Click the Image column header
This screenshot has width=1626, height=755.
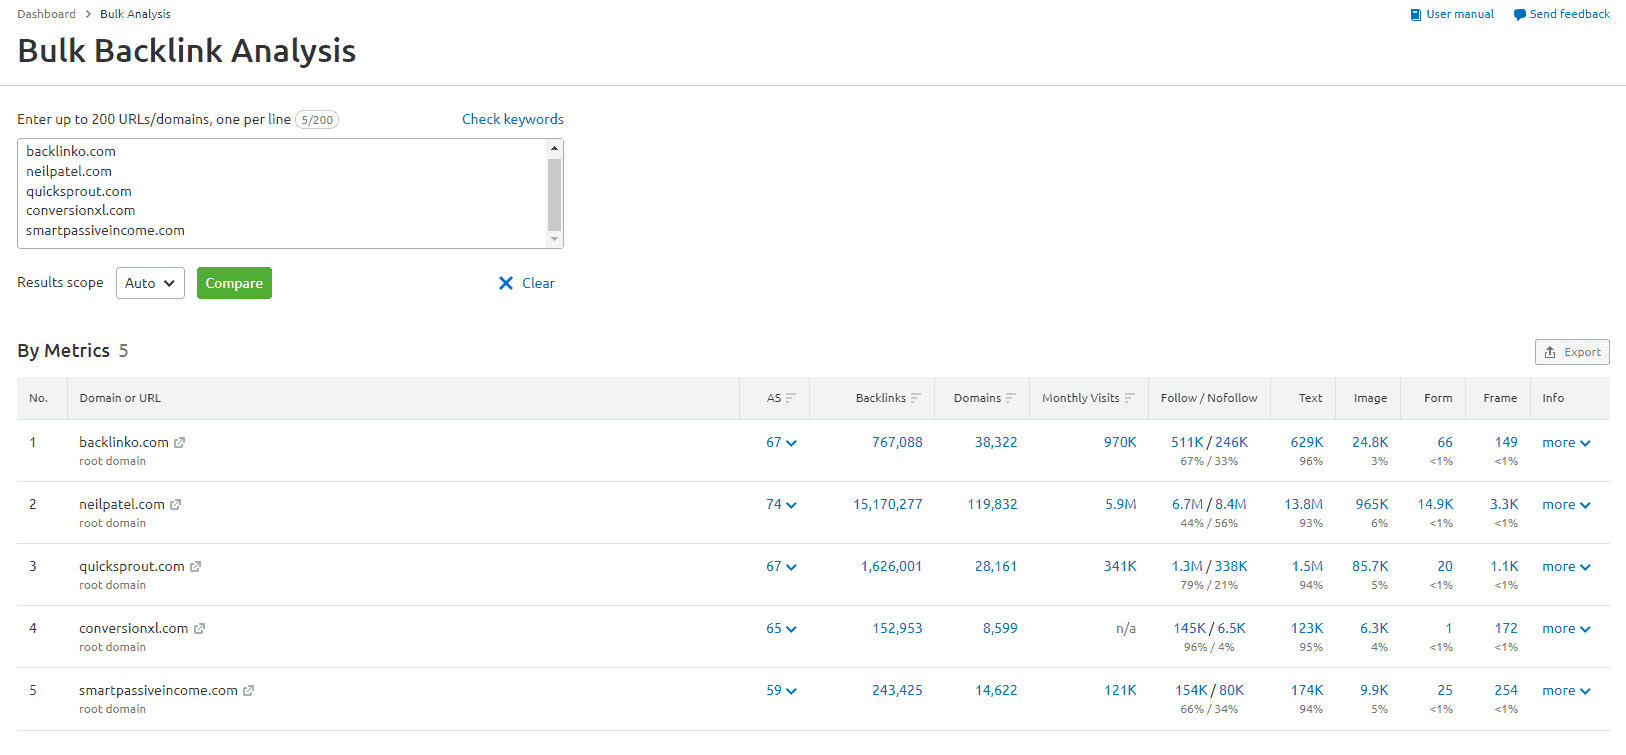(x=1370, y=398)
